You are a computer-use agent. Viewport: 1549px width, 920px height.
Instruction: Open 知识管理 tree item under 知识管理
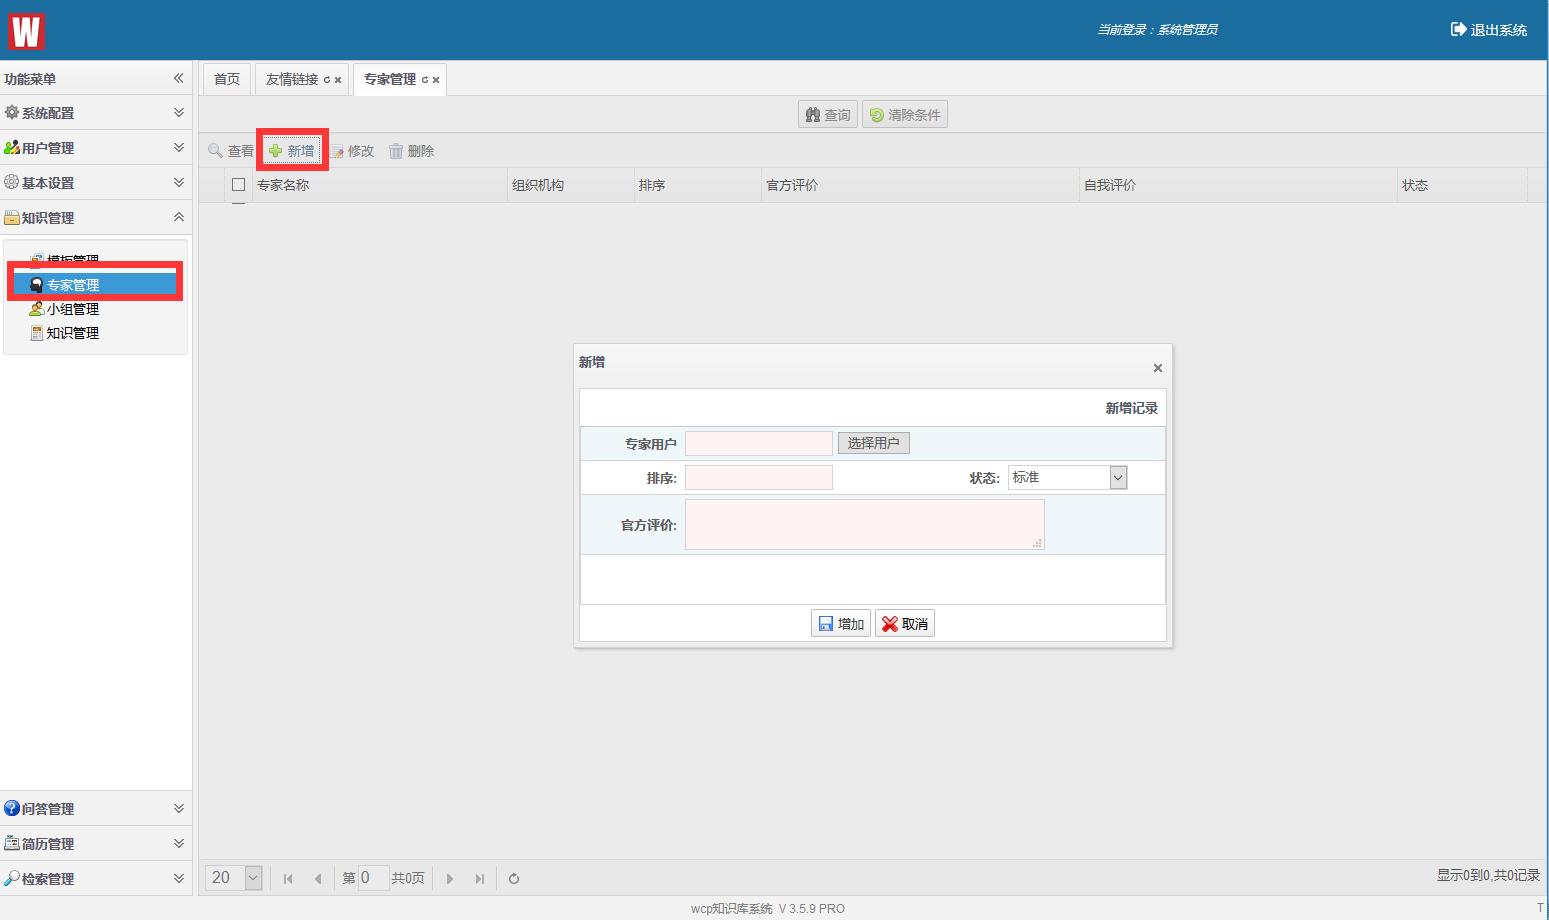(72, 333)
